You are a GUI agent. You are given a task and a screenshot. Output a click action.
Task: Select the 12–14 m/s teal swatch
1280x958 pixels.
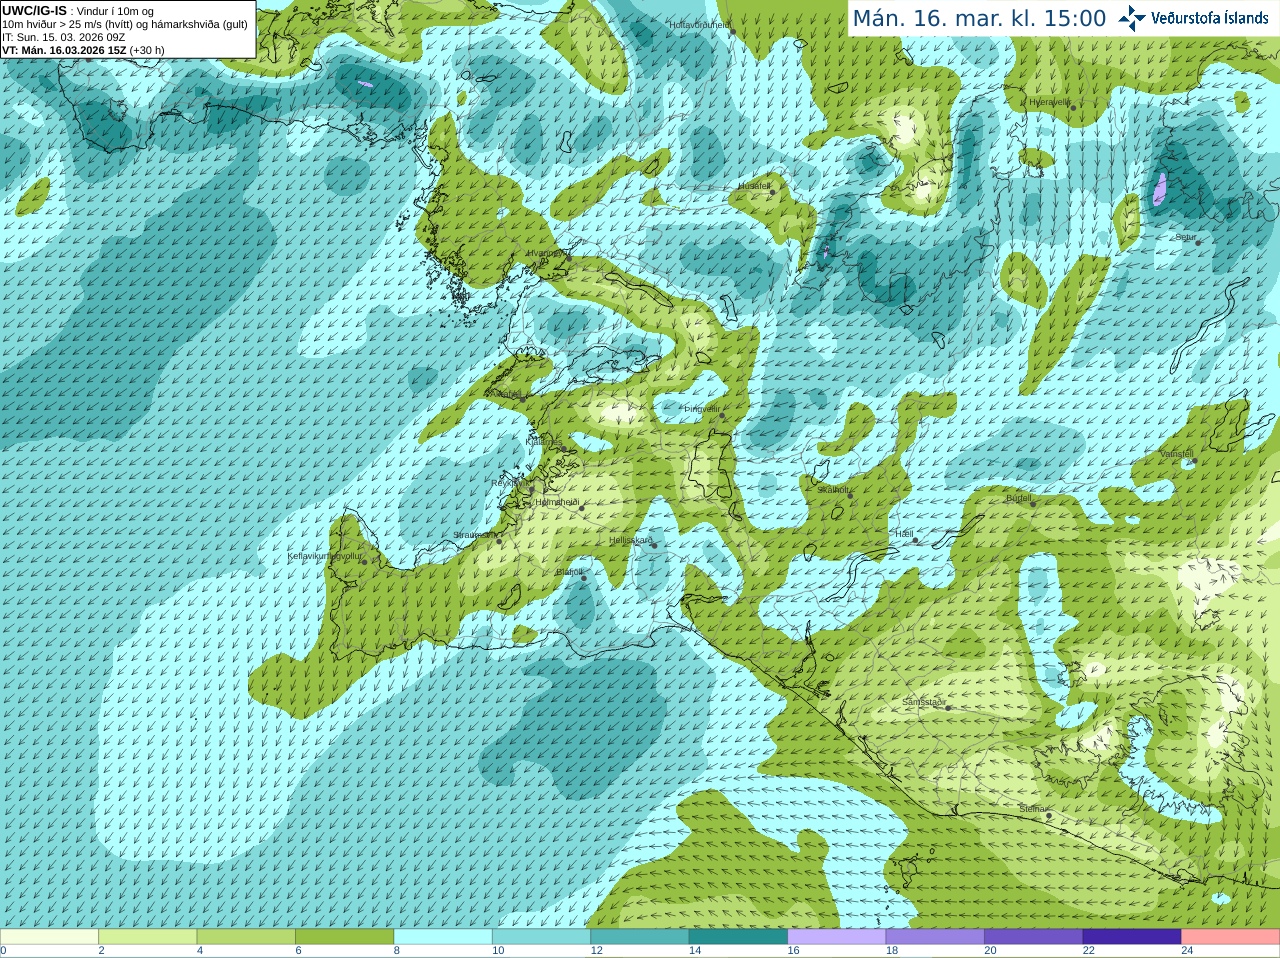click(640, 937)
